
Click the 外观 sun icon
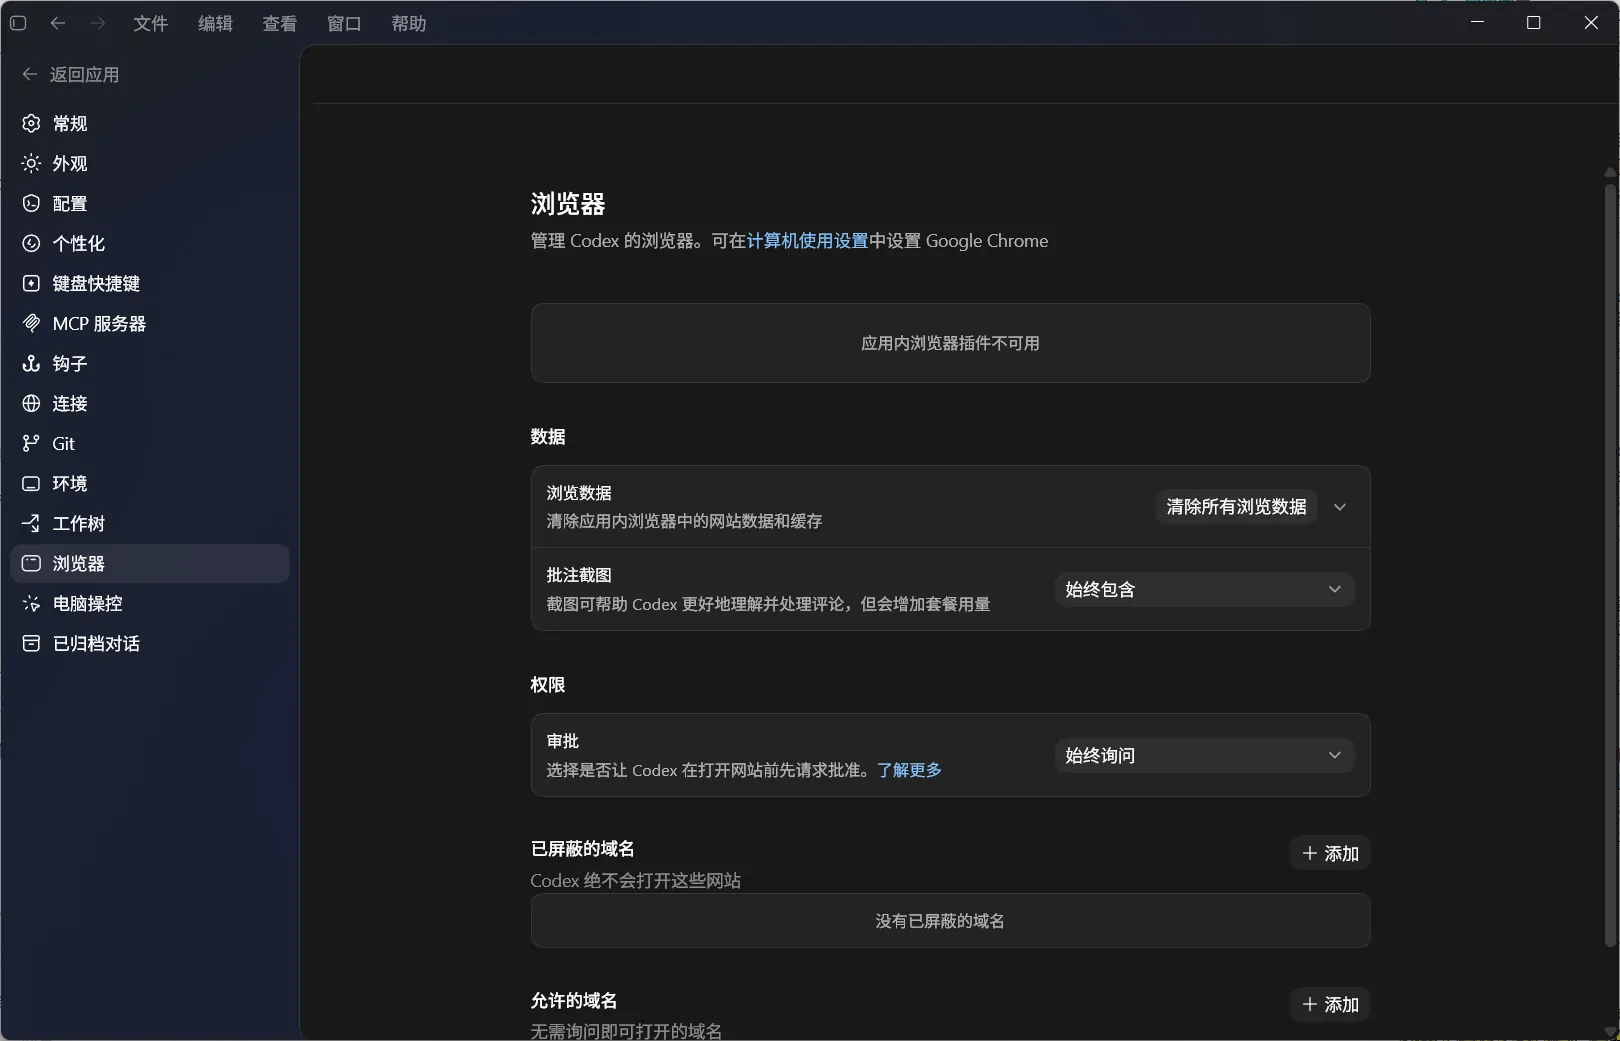point(31,163)
